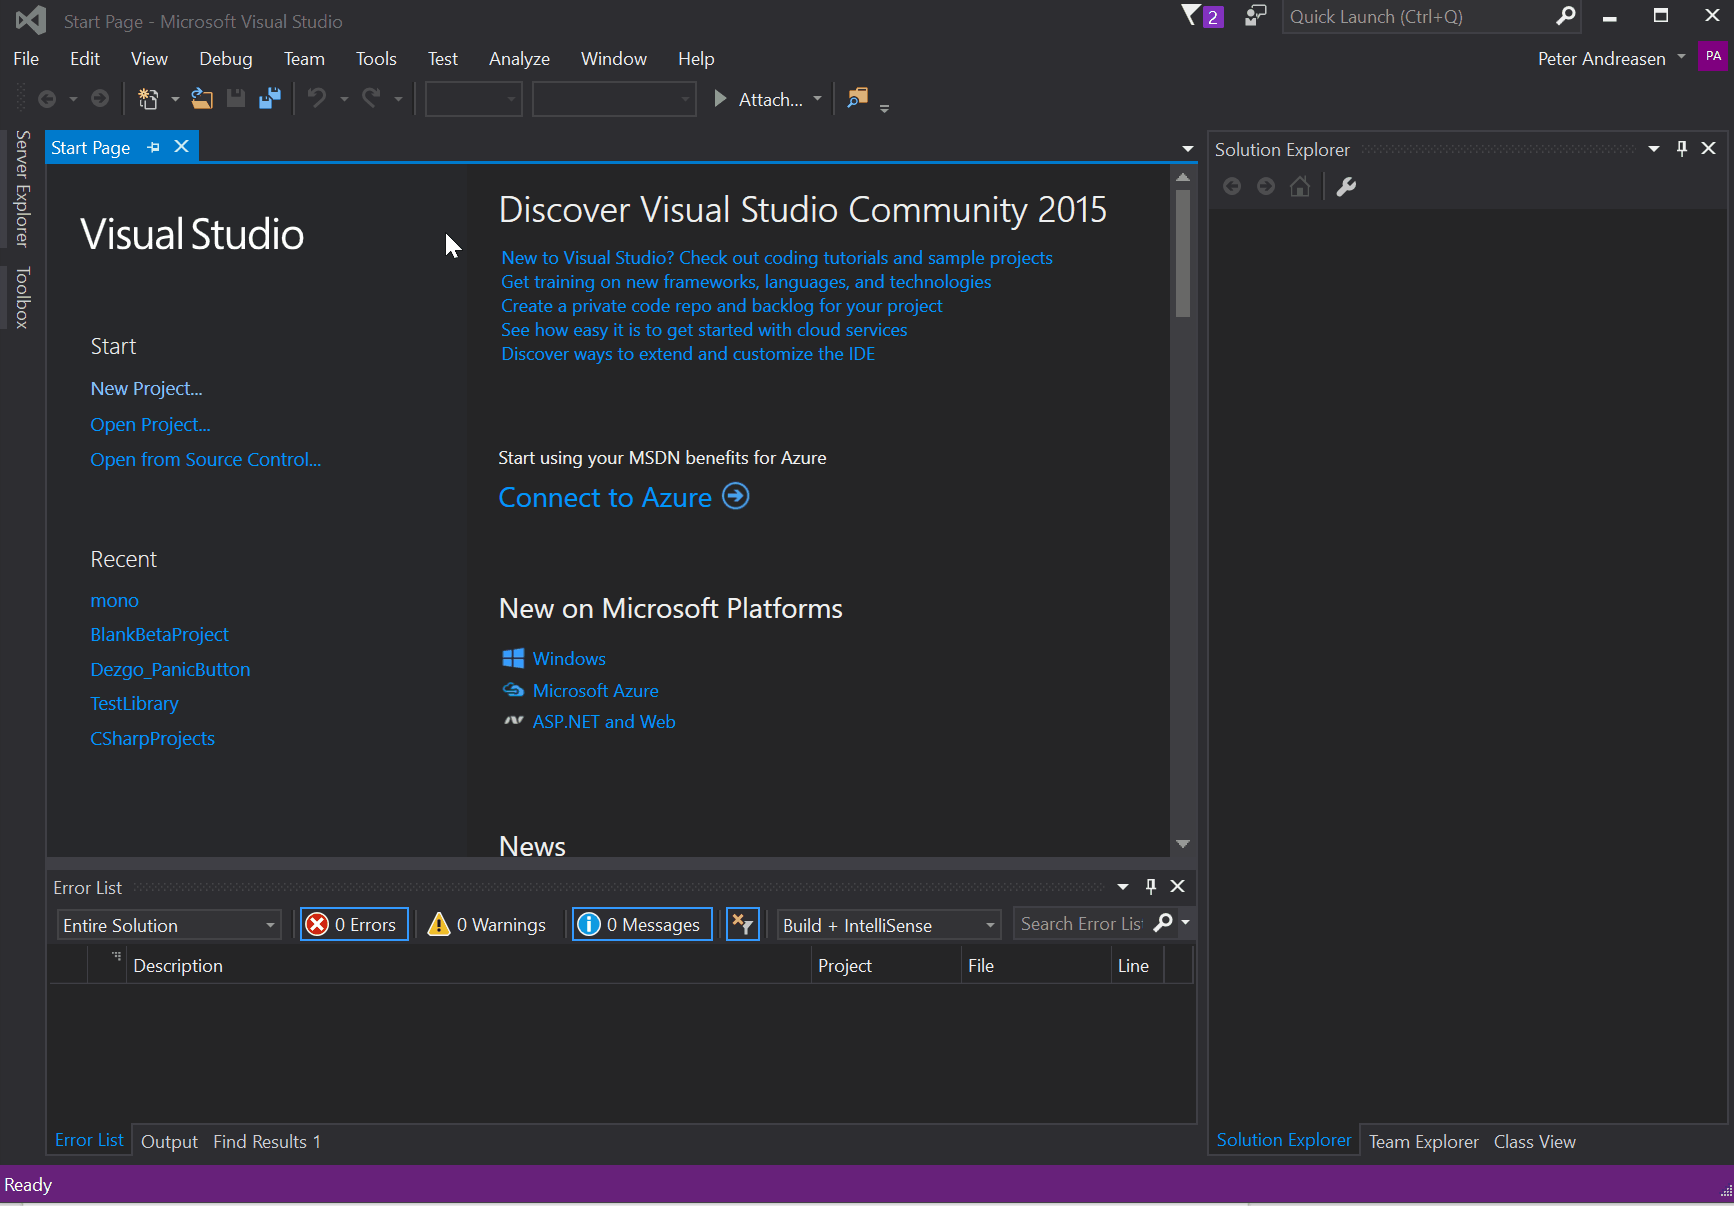The height and width of the screenshot is (1206, 1734).
Task: Select the Save All icon
Action: 269,98
